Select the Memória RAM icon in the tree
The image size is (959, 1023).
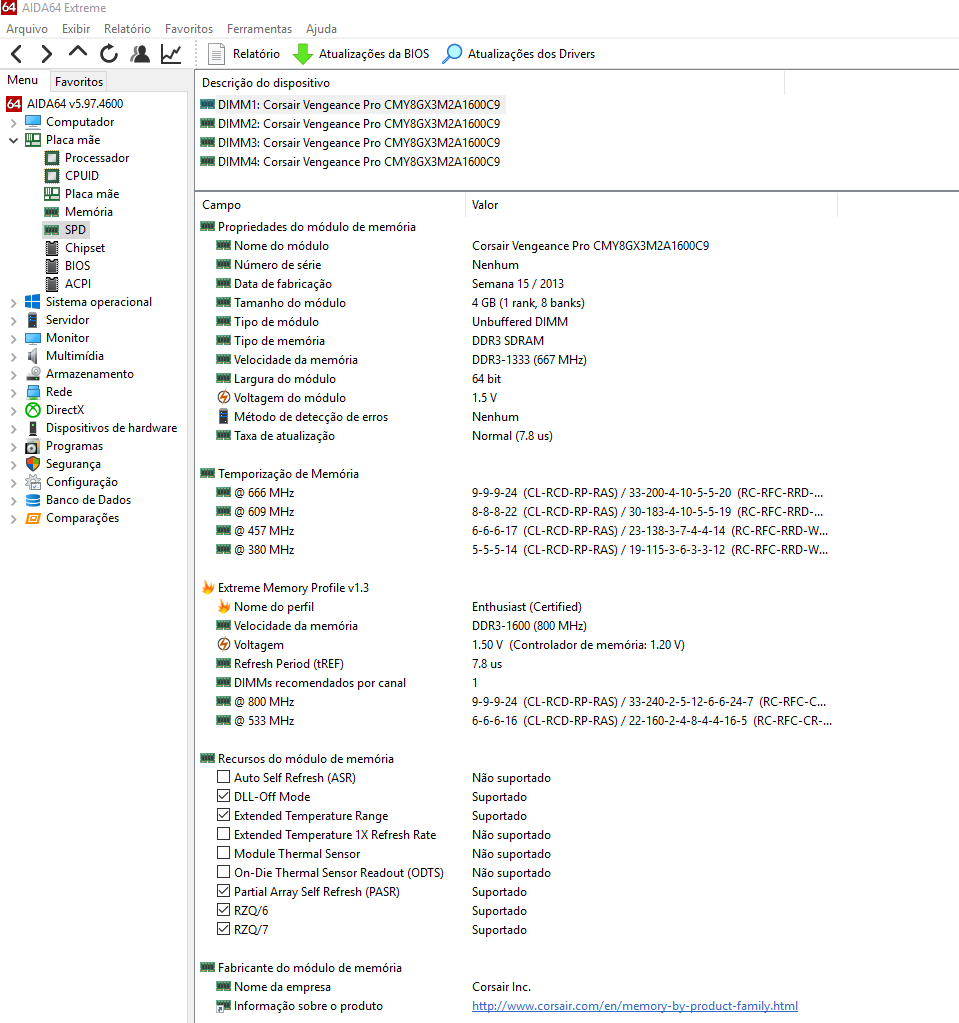(52, 212)
